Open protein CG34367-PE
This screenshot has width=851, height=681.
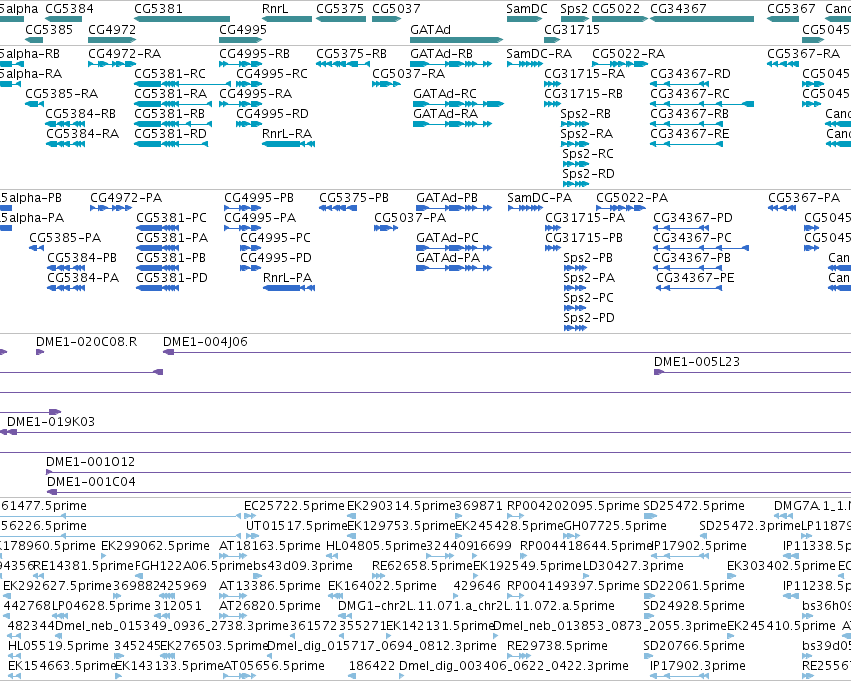click(x=695, y=278)
